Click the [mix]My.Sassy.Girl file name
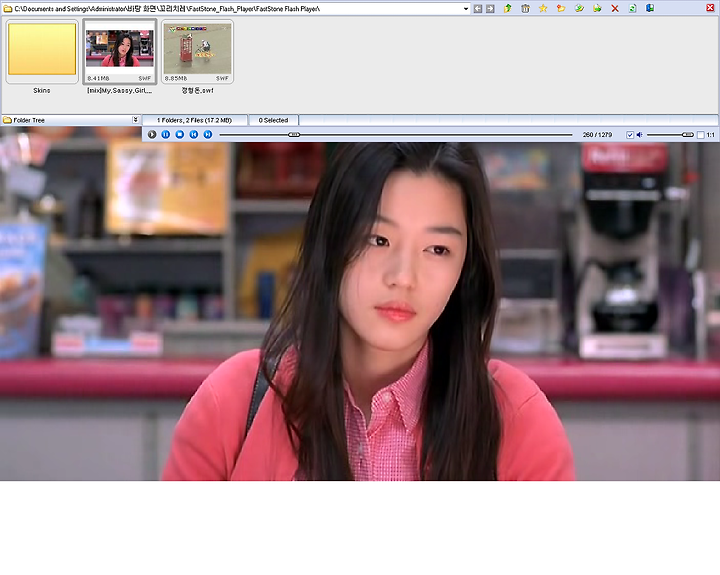The image size is (720, 575). pos(119,90)
